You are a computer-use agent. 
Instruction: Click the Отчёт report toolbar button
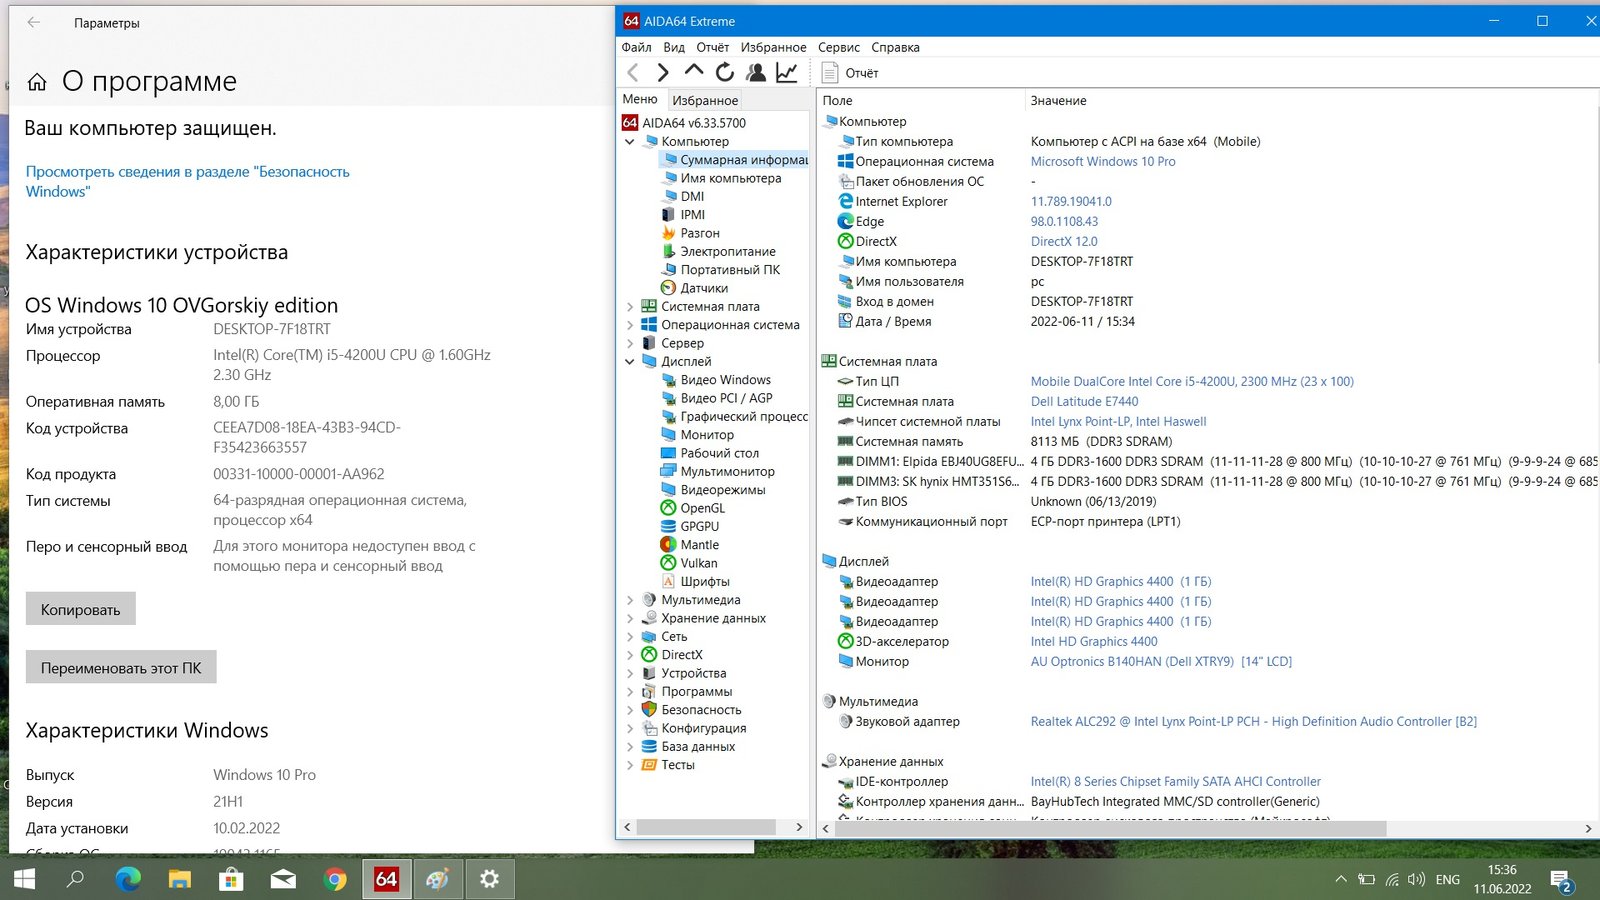[x=850, y=72]
